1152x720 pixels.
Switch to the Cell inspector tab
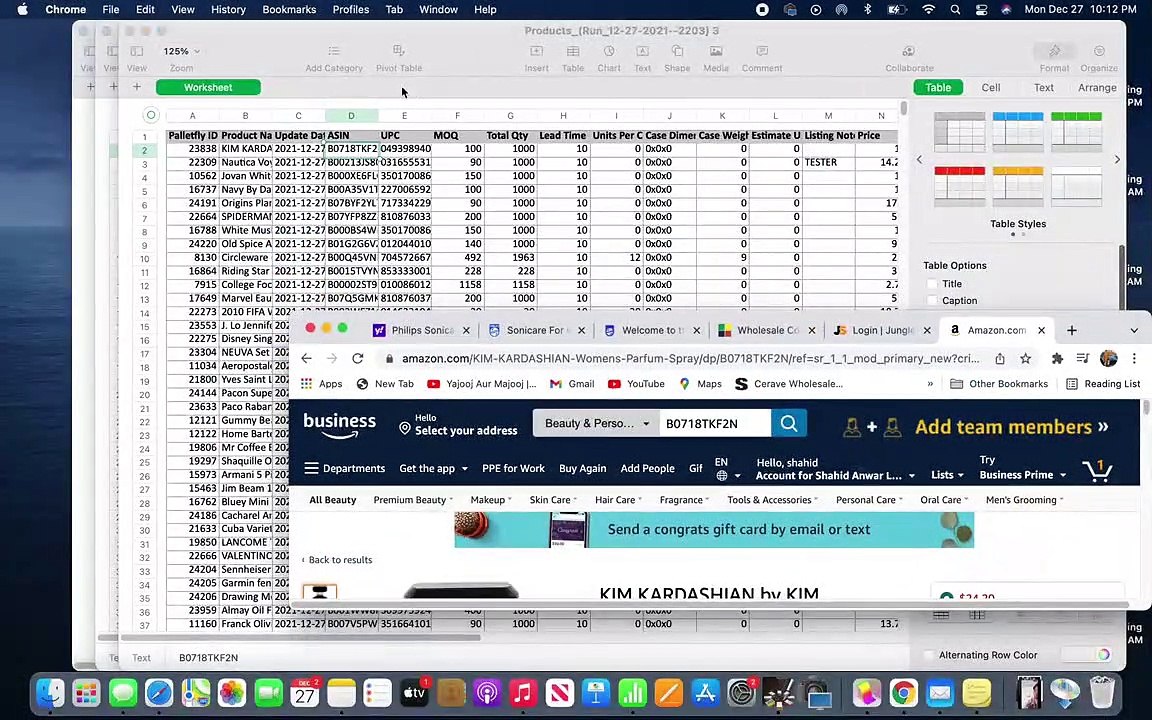coord(990,87)
